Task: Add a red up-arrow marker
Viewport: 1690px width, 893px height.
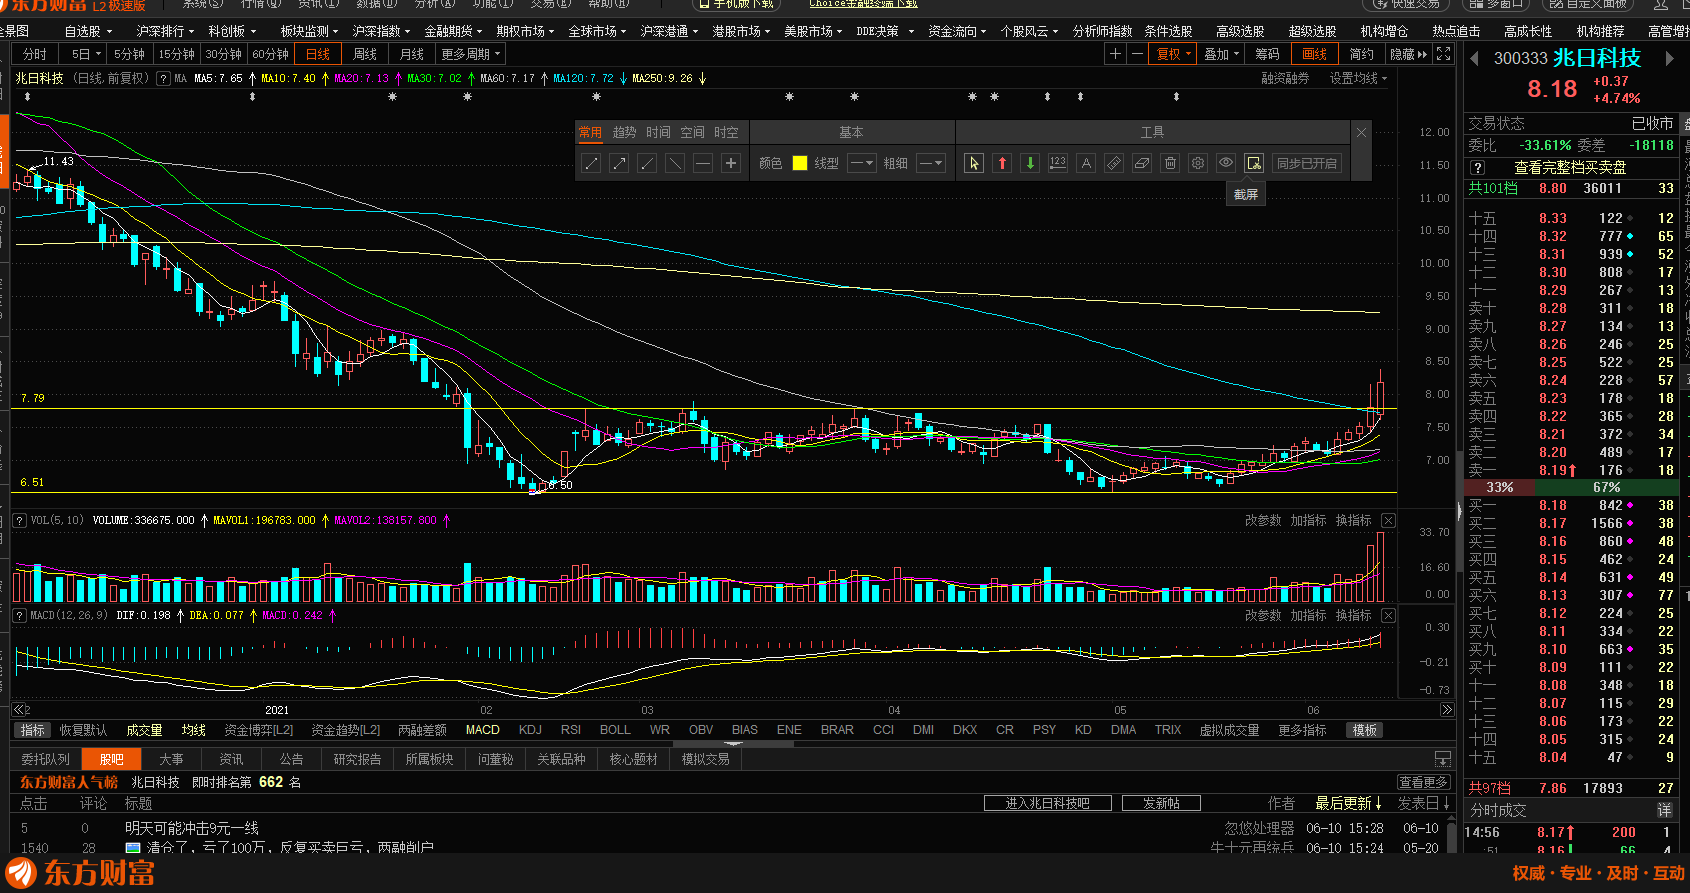Action: tap(1002, 163)
